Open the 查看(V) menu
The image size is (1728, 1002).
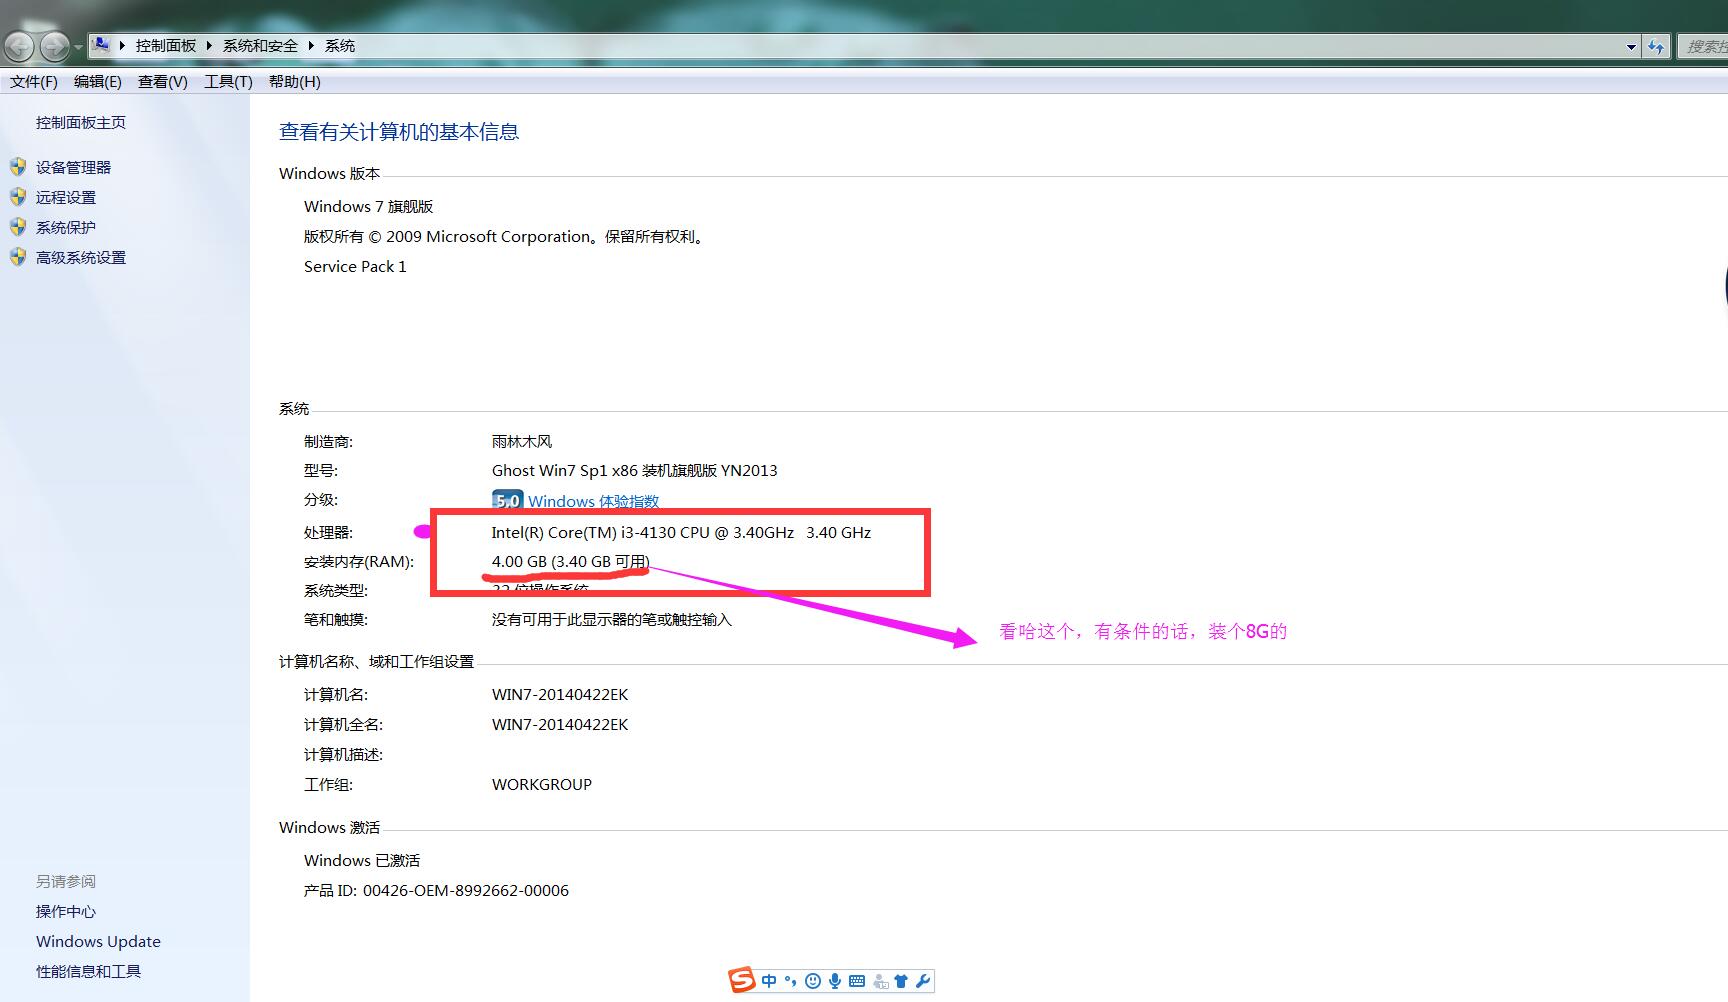[x=163, y=82]
